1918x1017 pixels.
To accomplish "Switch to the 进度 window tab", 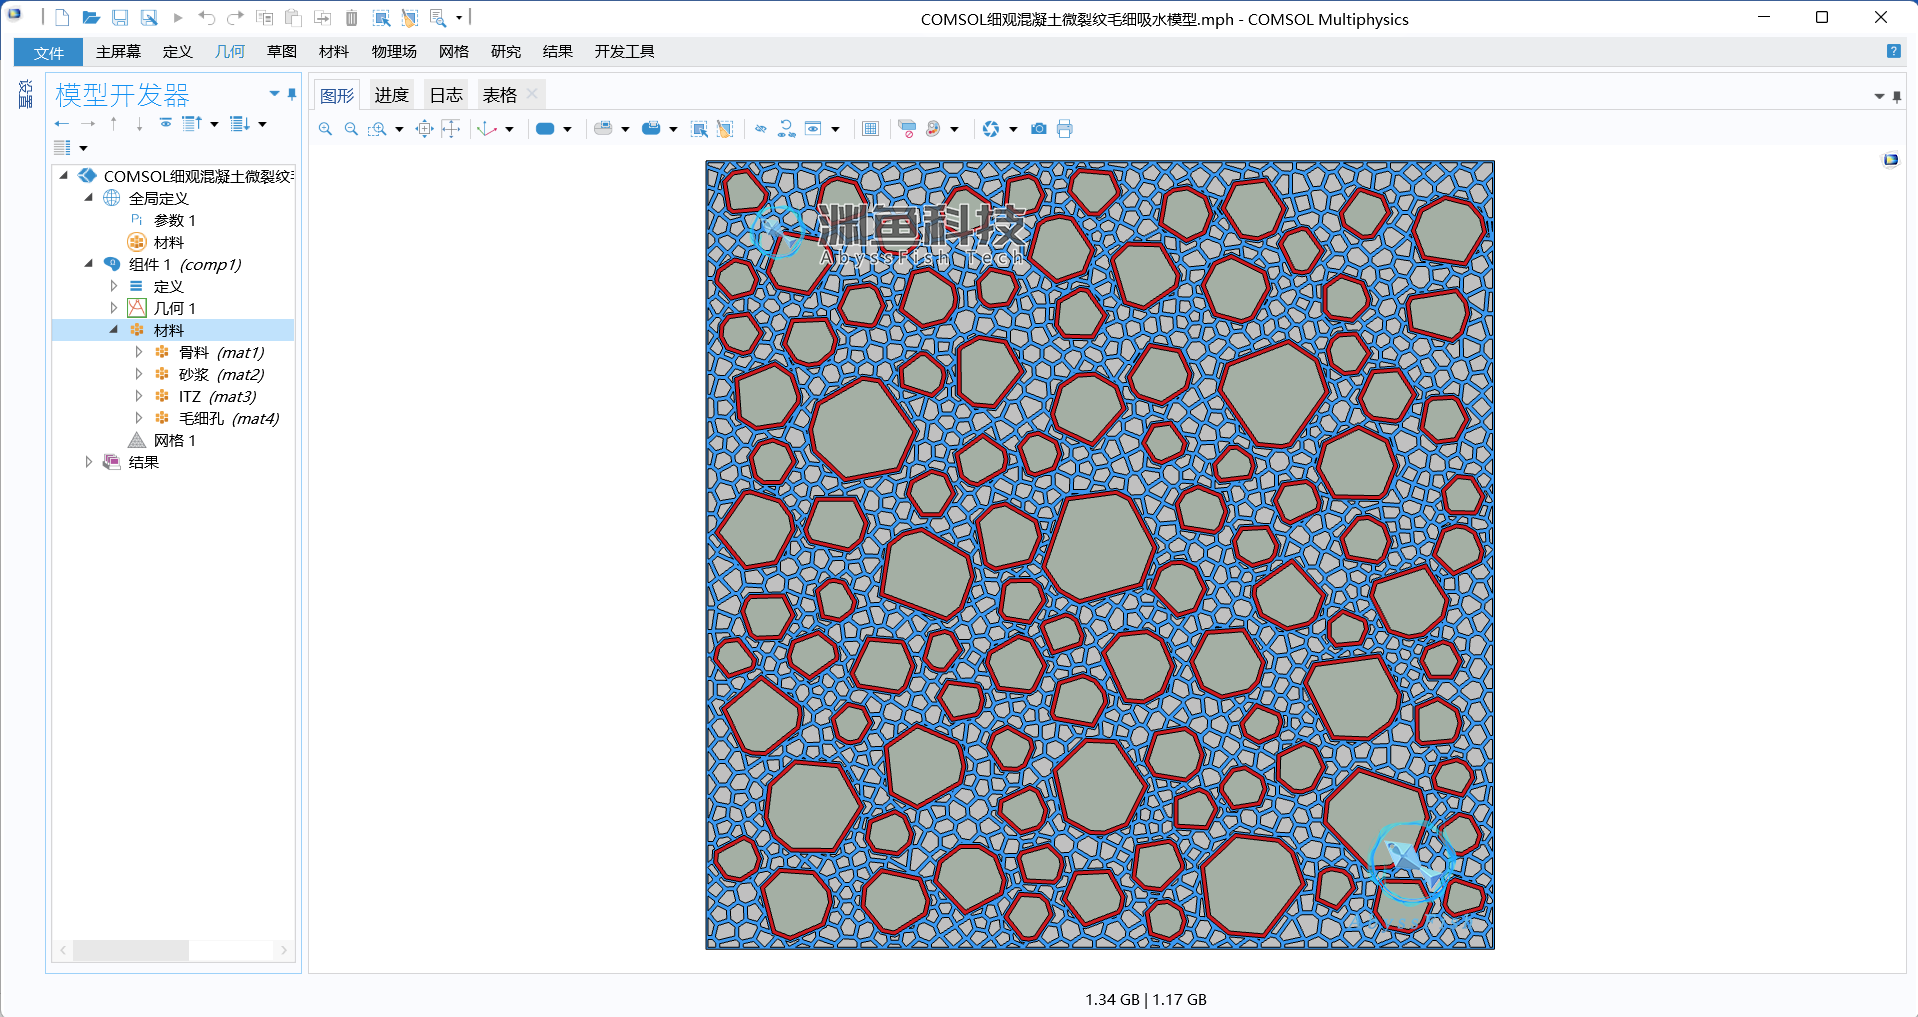I will (392, 95).
